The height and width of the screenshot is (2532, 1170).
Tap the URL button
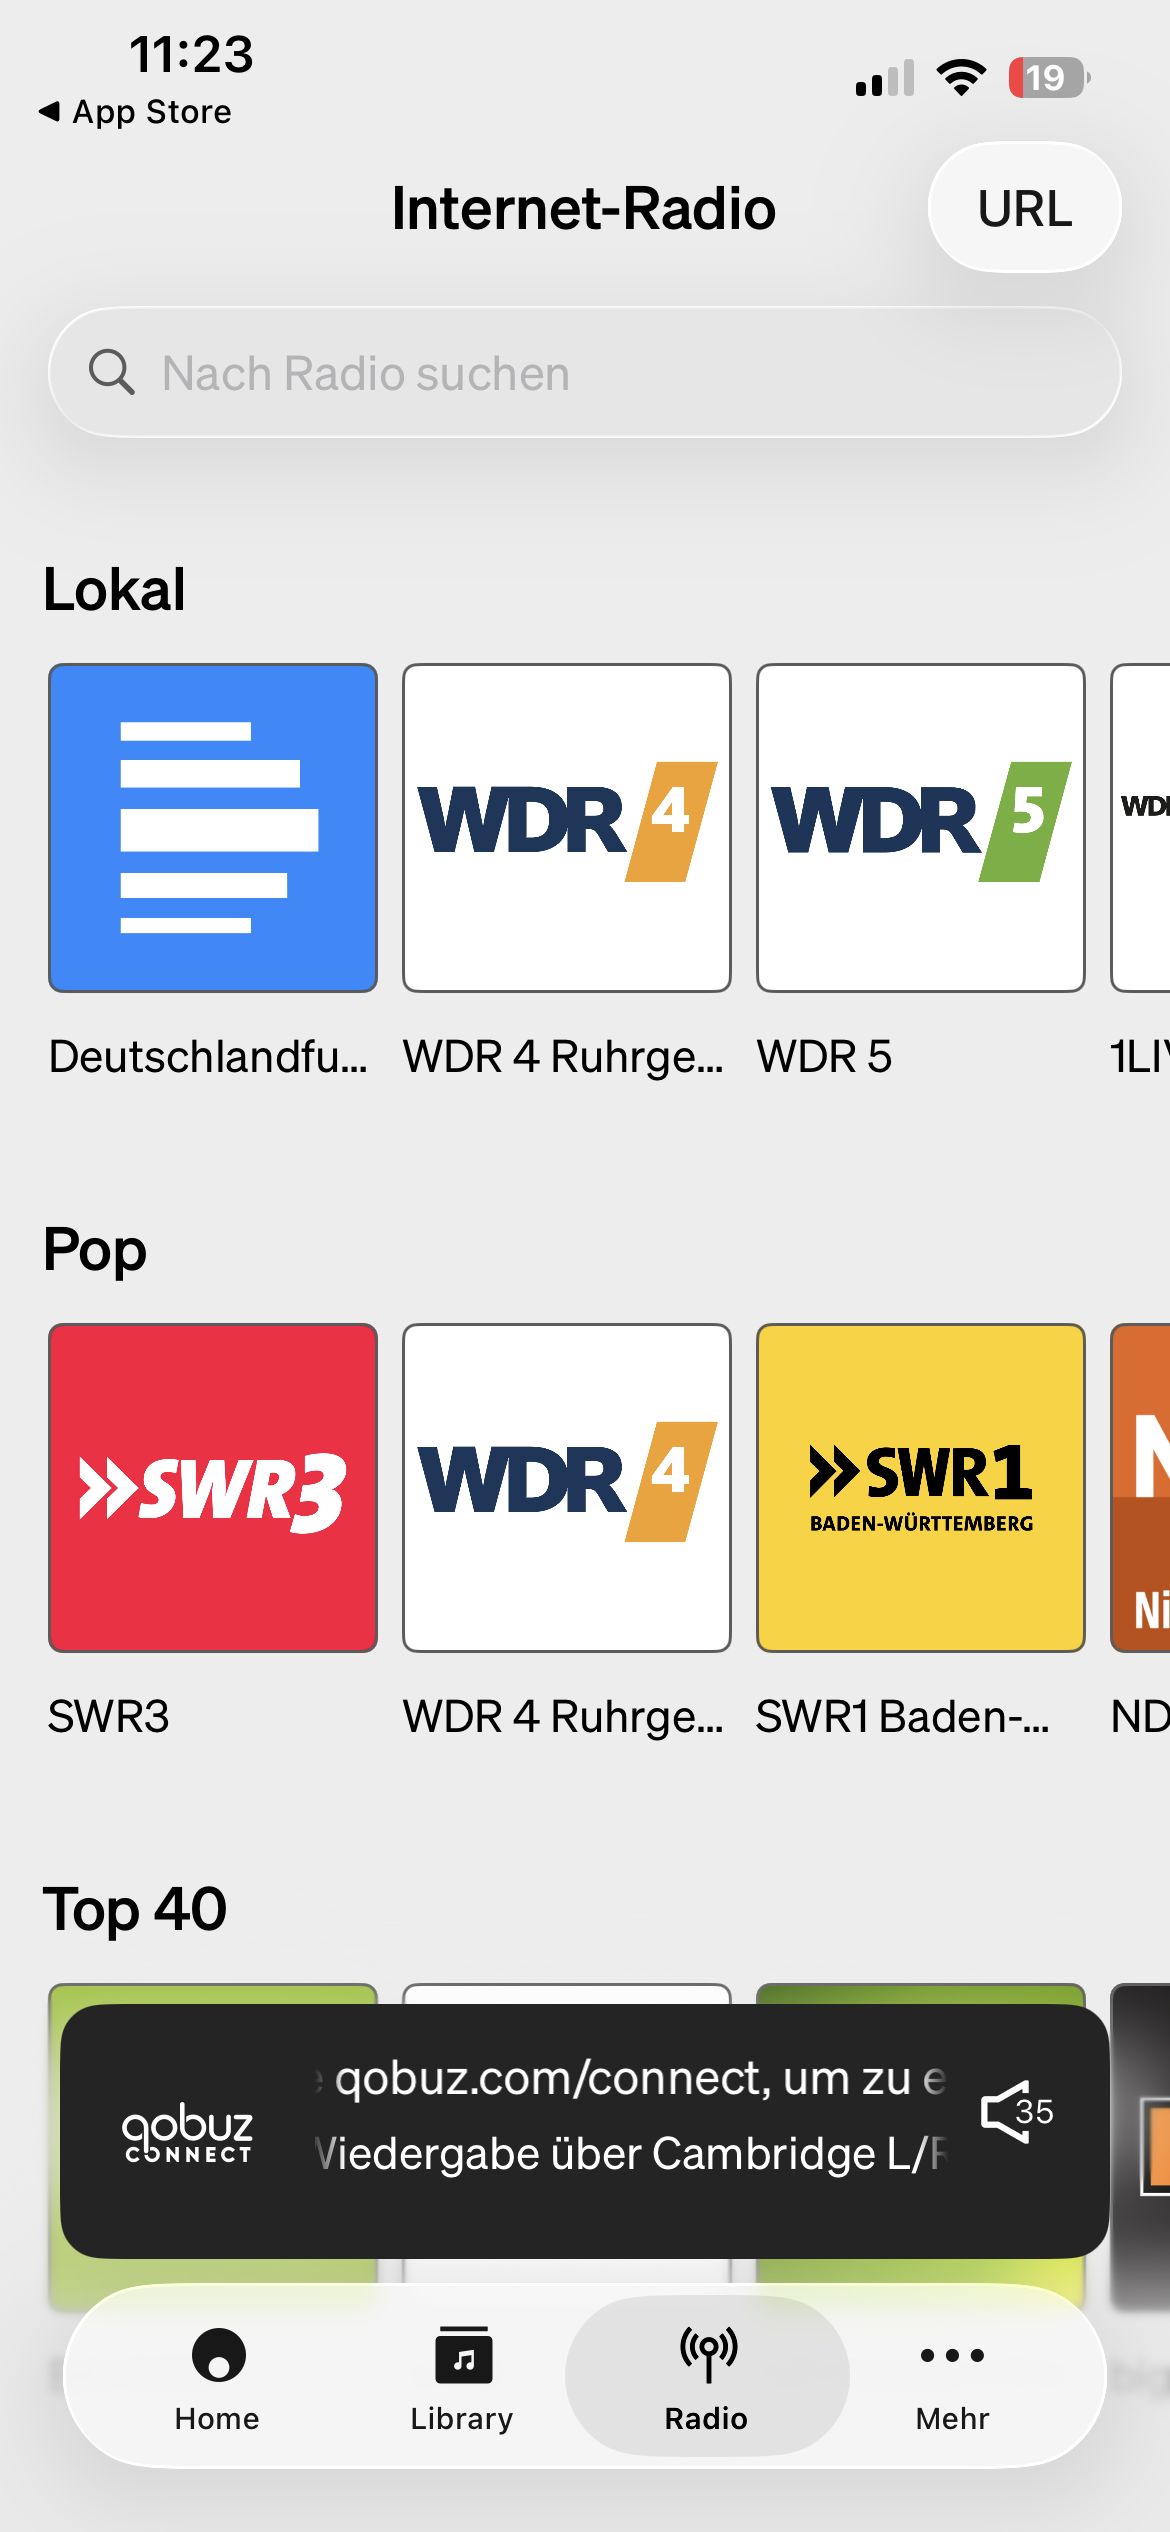[1024, 208]
